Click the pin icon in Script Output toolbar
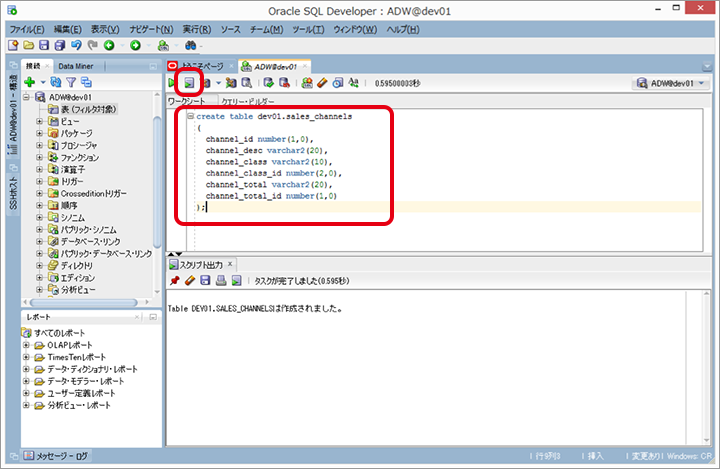This screenshot has width=720, height=469. pyautogui.click(x=174, y=281)
